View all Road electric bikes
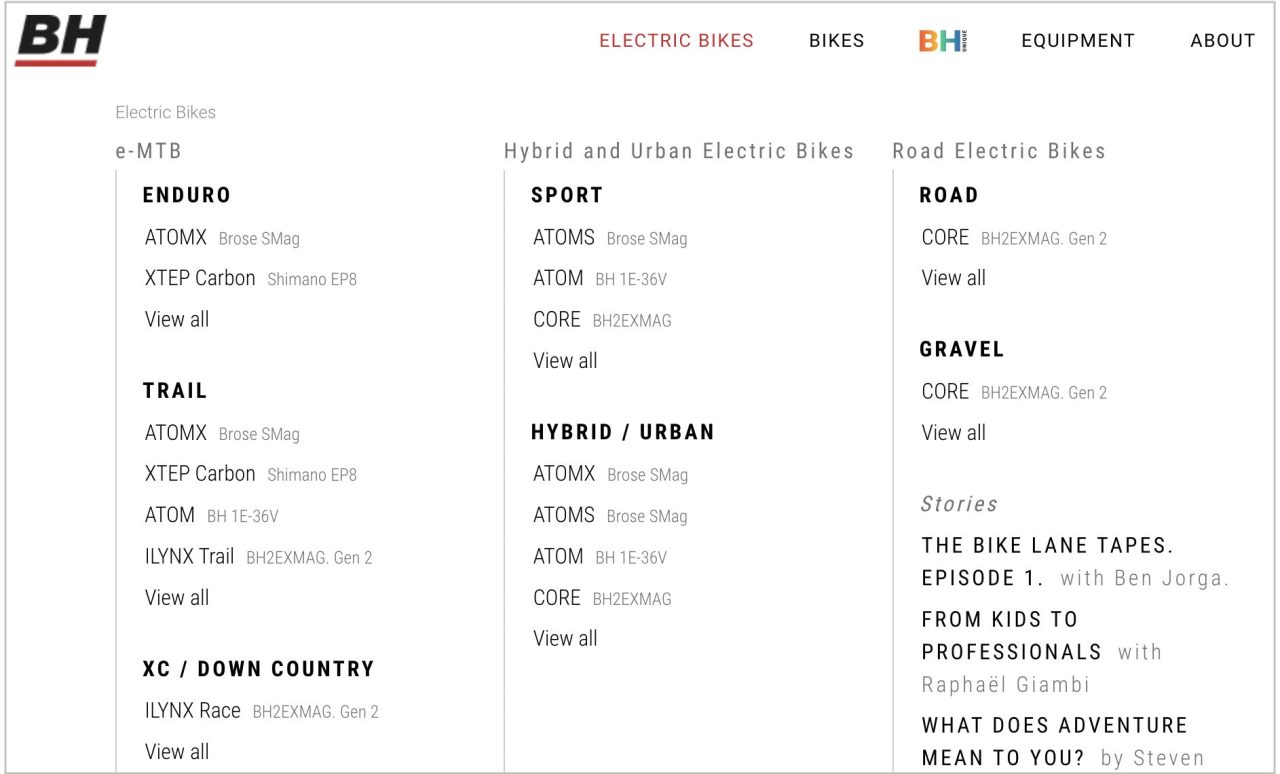This screenshot has height=774, width=1280. [953, 278]
